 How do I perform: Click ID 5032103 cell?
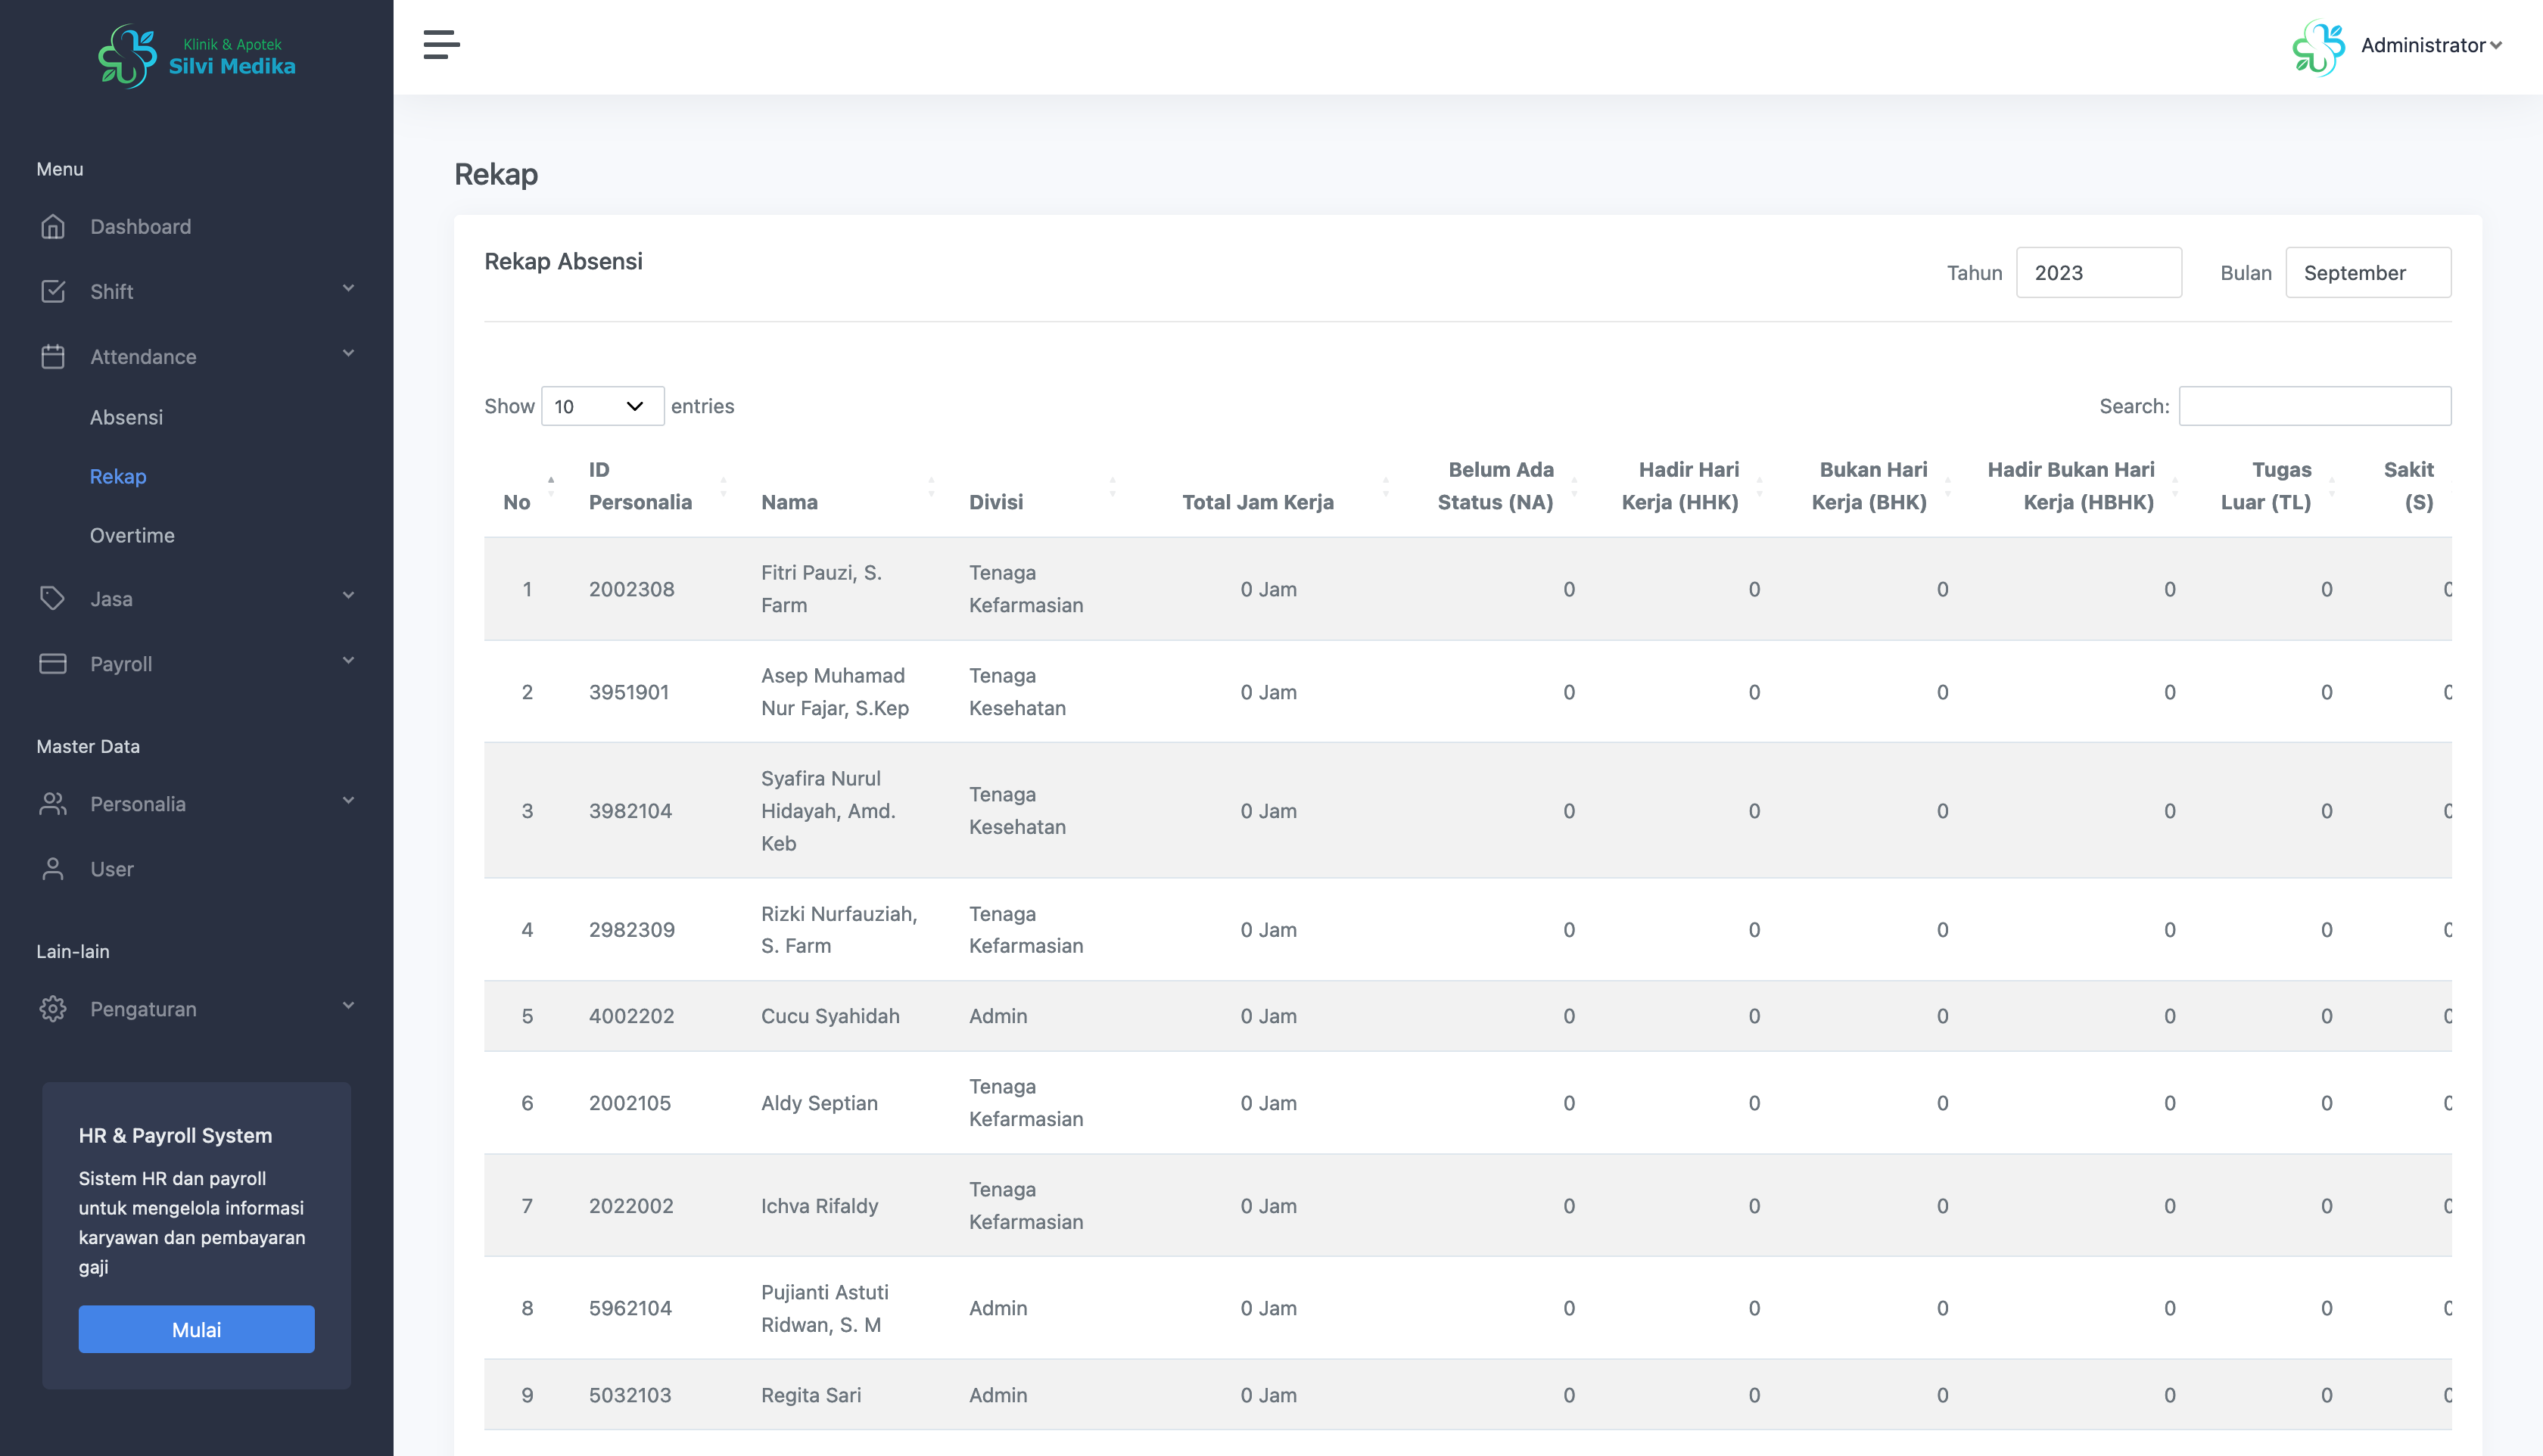(630, 1396)
